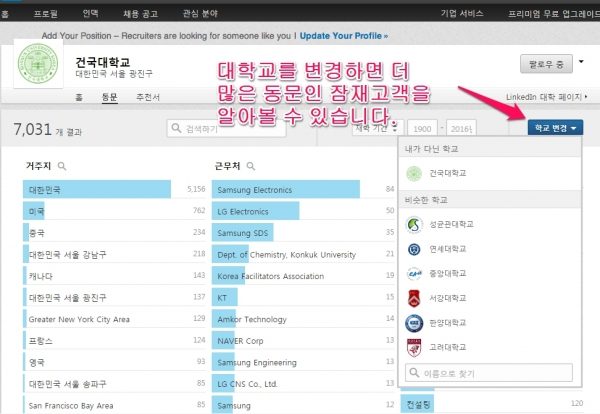Filter by 대한민국 서울 강남구 row
Image resolution: width=600 pixels, height=414 pixels.
click(114, 254)
